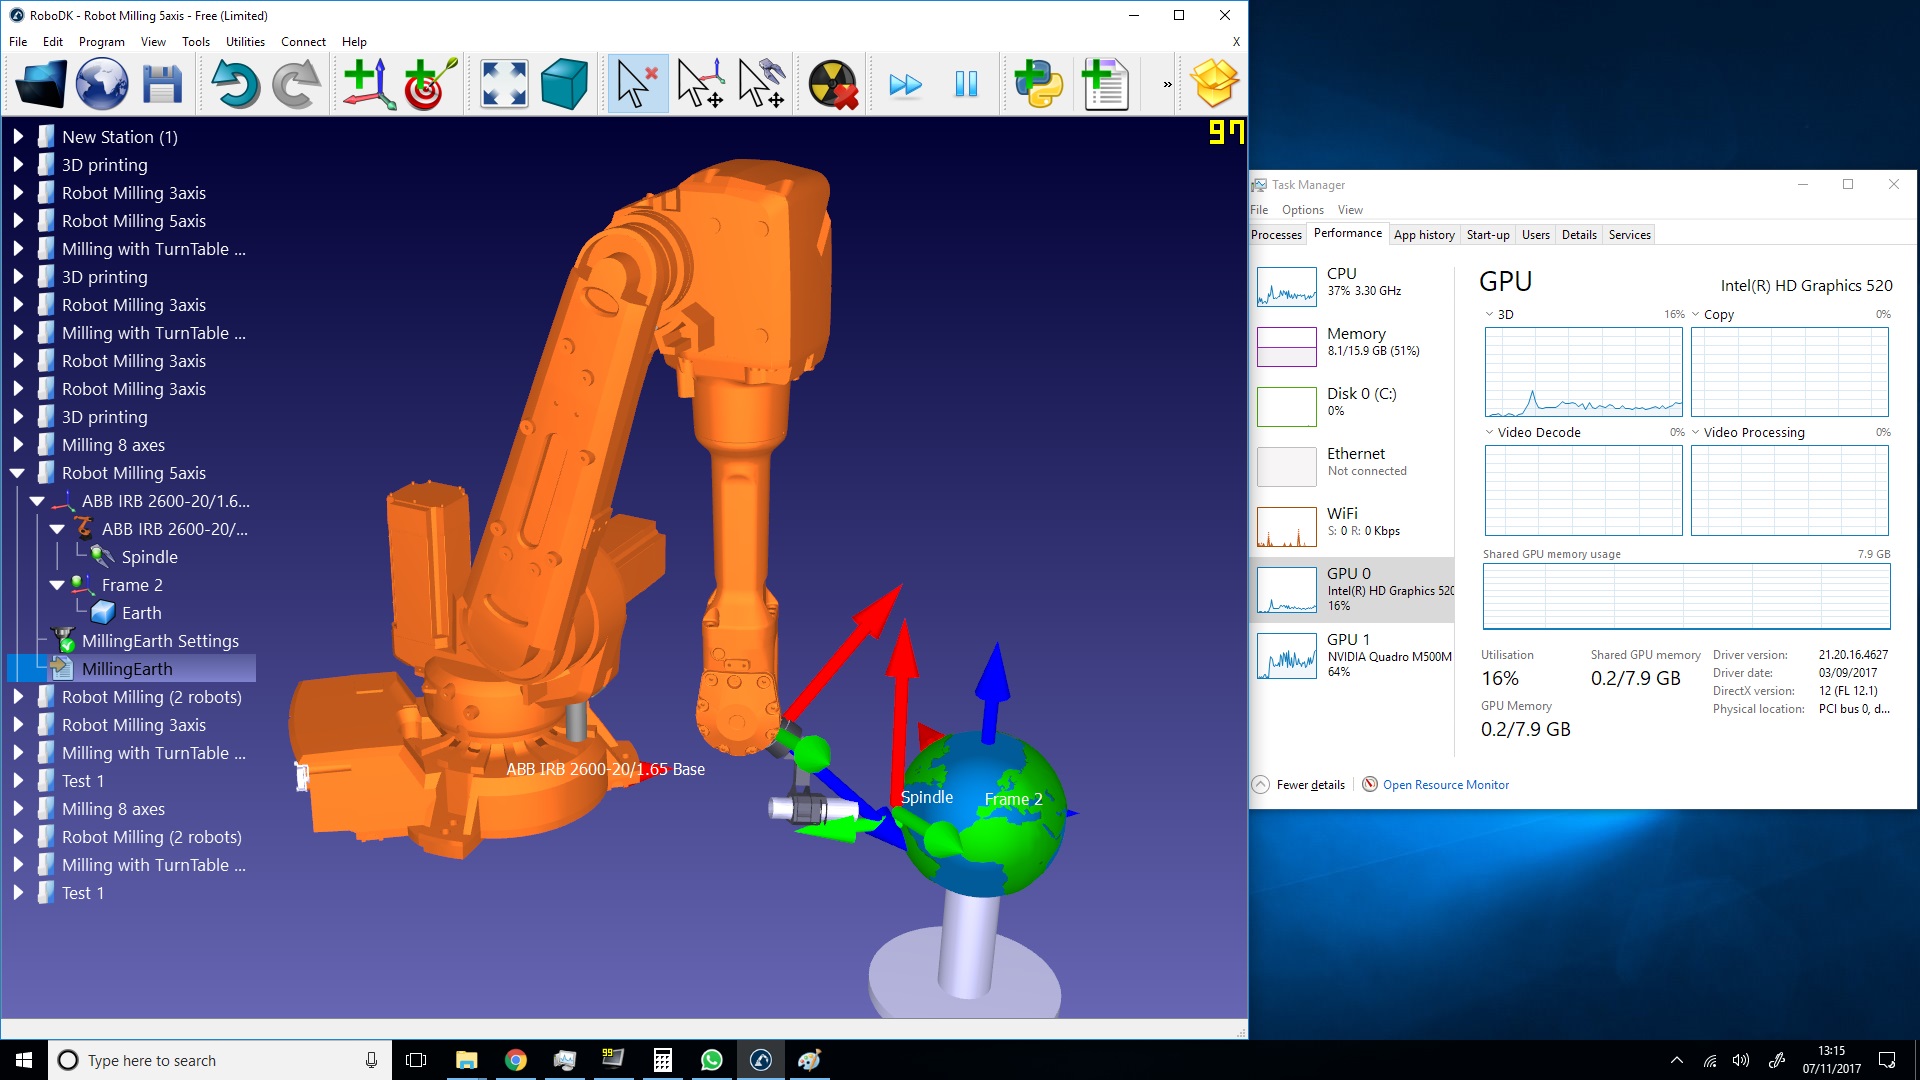Image resolution: width=1920 pixels, height=1080 pixels.
Task: Click the Check collisions radiation icon
Action: 832,84
